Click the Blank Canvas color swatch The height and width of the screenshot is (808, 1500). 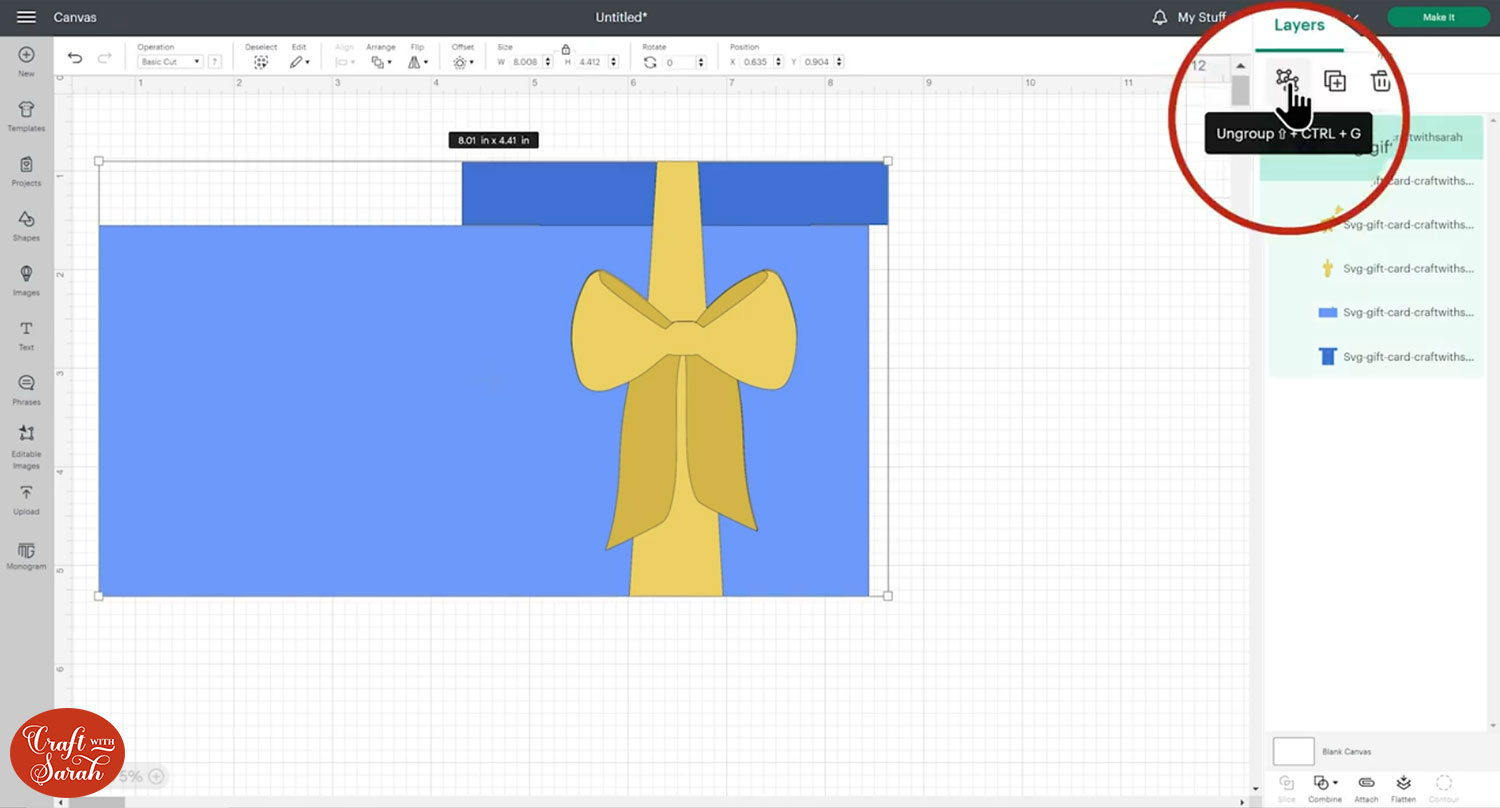pos(1293,751)
